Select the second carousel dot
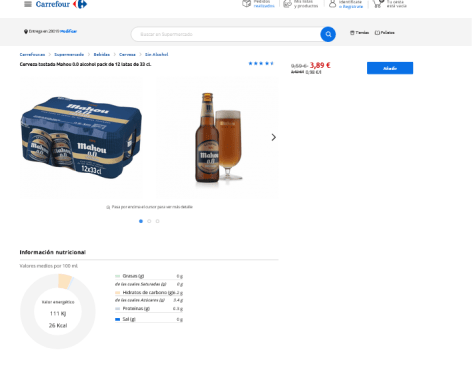Image resolution: width=475 pixels, height=366 pixels. (x=149, y=221)
